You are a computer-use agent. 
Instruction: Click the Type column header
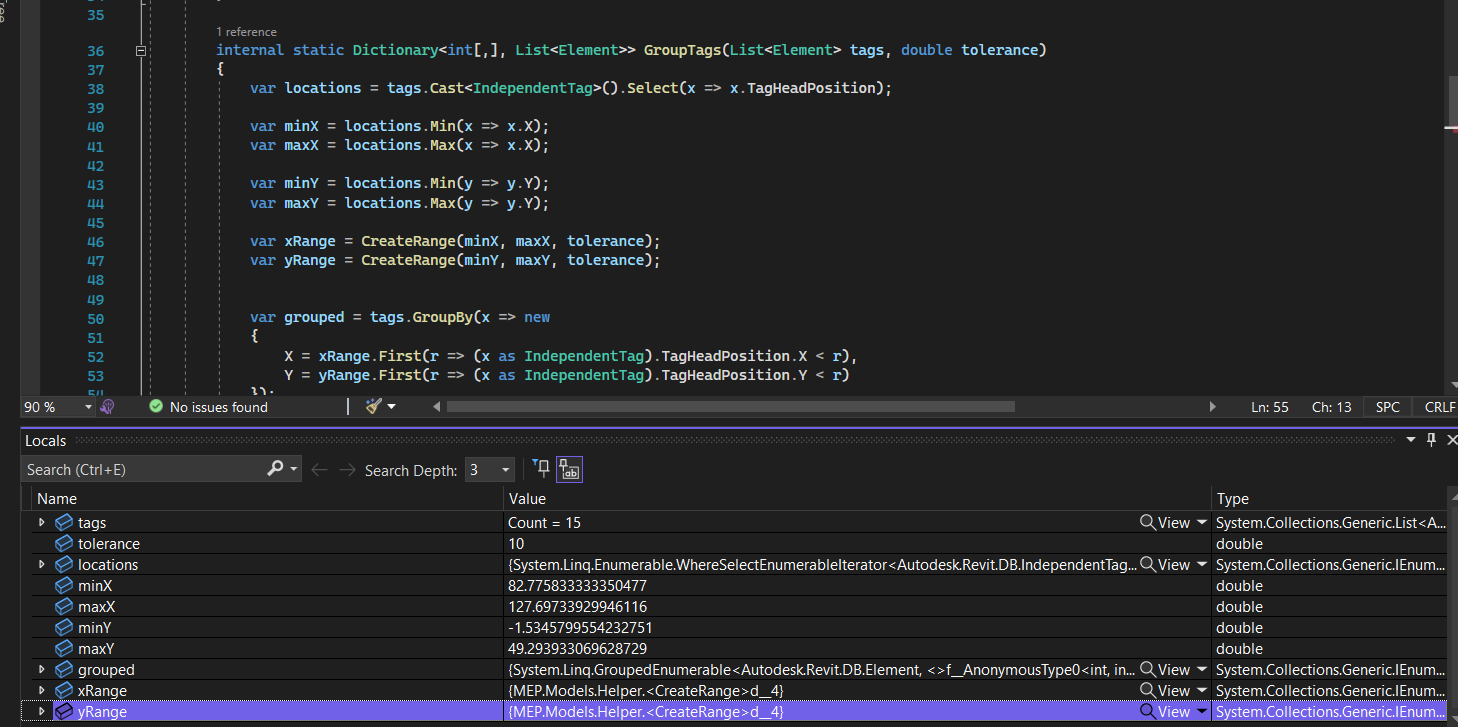1232,498
